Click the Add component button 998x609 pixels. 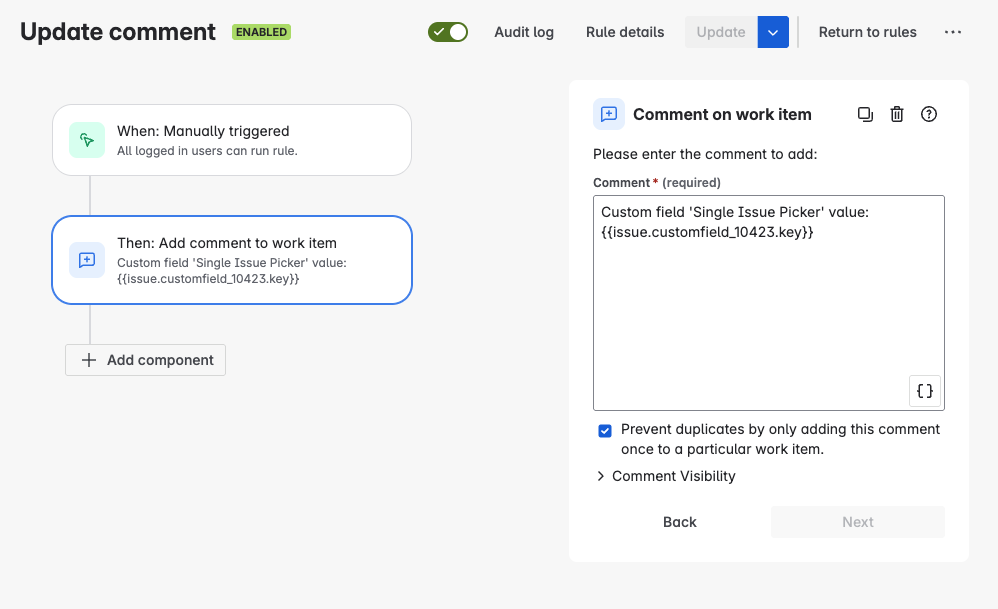146,360
